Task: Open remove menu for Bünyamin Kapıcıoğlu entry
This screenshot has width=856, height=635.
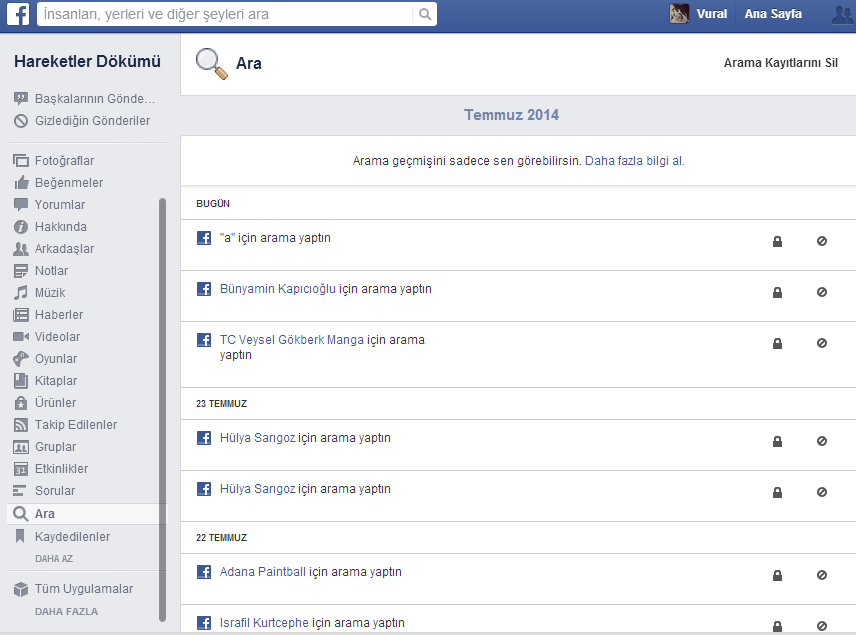Action: [x=822, y=292]
